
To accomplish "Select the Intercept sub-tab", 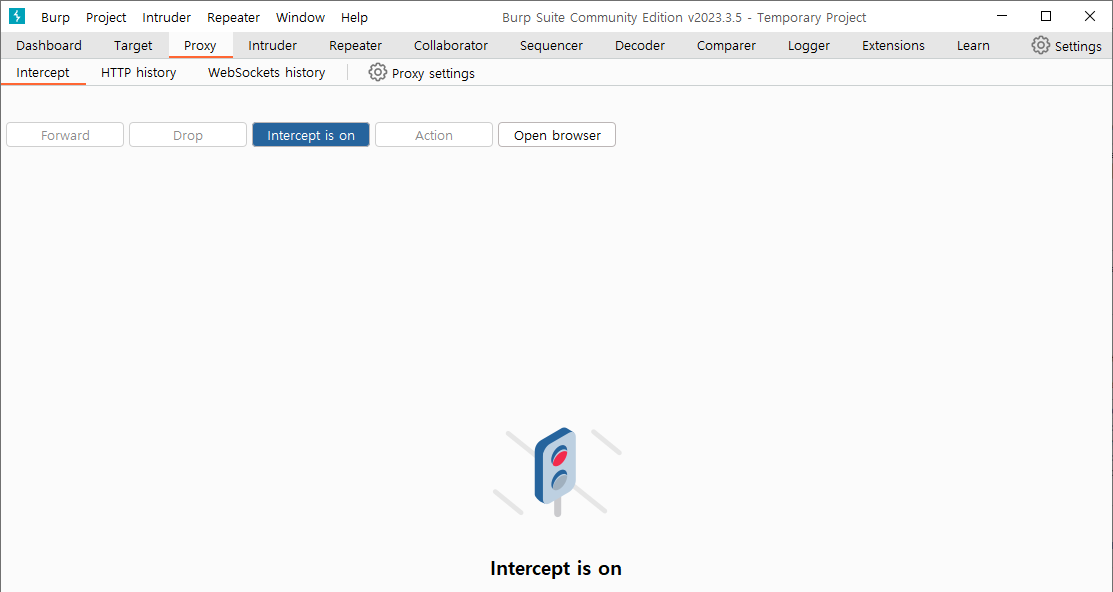I will pos(43,72).
